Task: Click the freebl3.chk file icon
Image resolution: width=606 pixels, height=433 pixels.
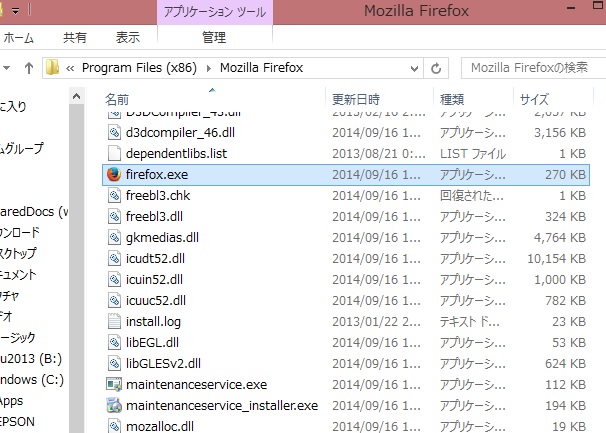Action: (x=114, y=196)
